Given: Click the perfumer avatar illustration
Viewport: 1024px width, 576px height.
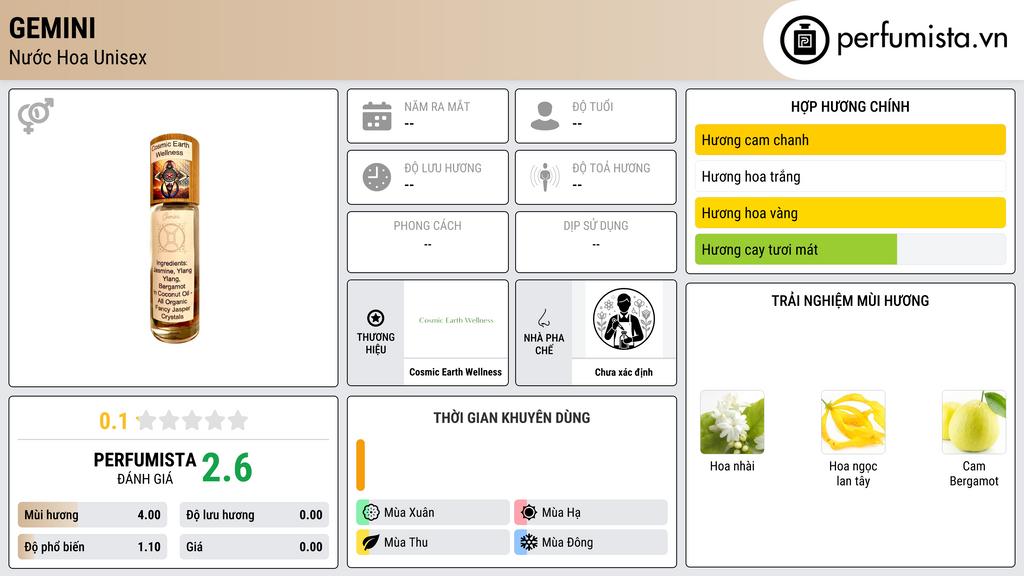Looking at the screenshot, I should click(x=624, y=319).
